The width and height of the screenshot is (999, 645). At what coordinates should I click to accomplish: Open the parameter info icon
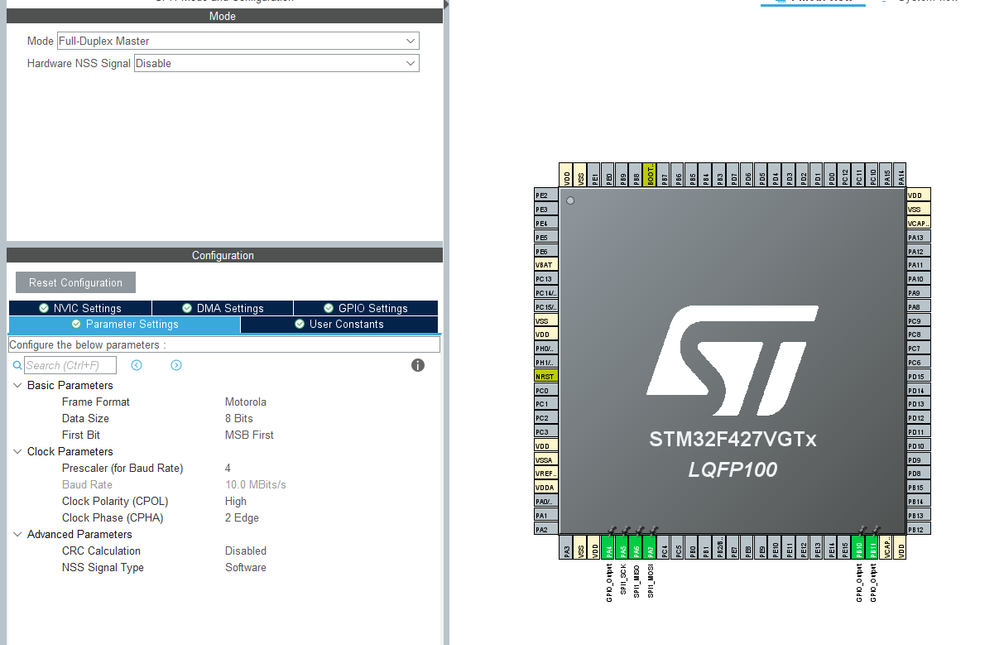click(x=418, y=365)
